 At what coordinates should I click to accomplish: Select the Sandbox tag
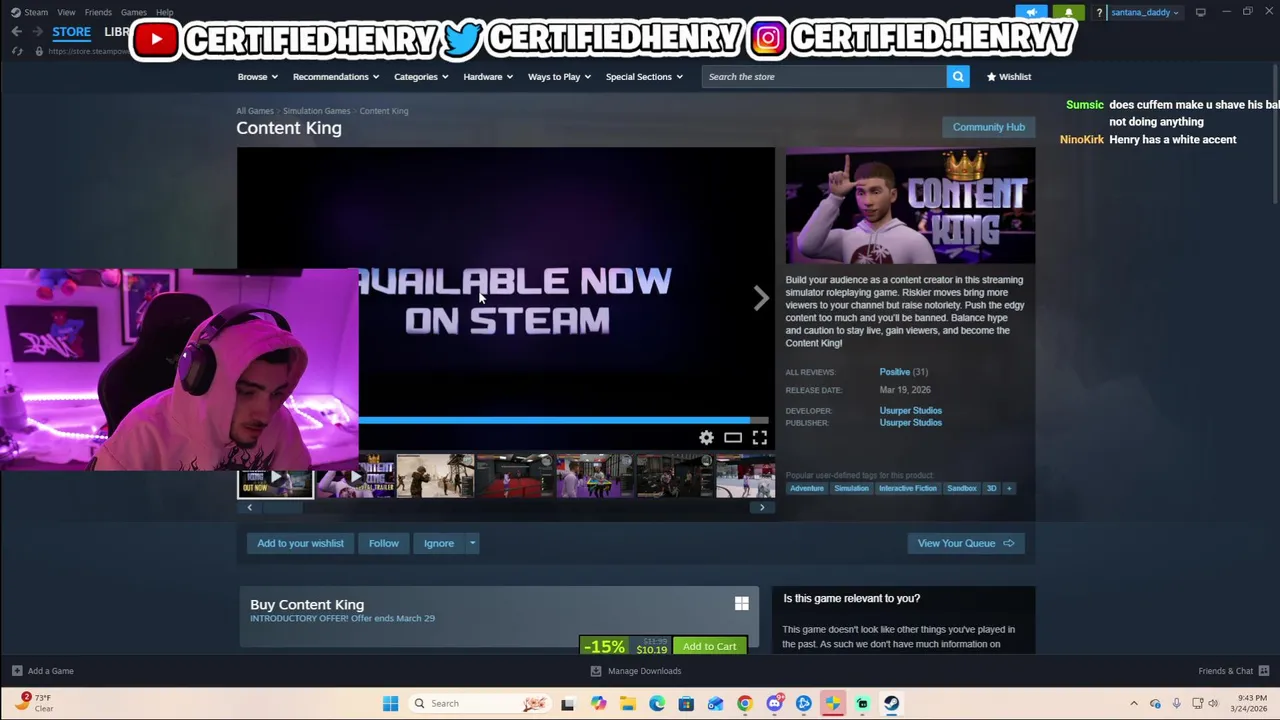pyautogui.click(x=962, y=488)
